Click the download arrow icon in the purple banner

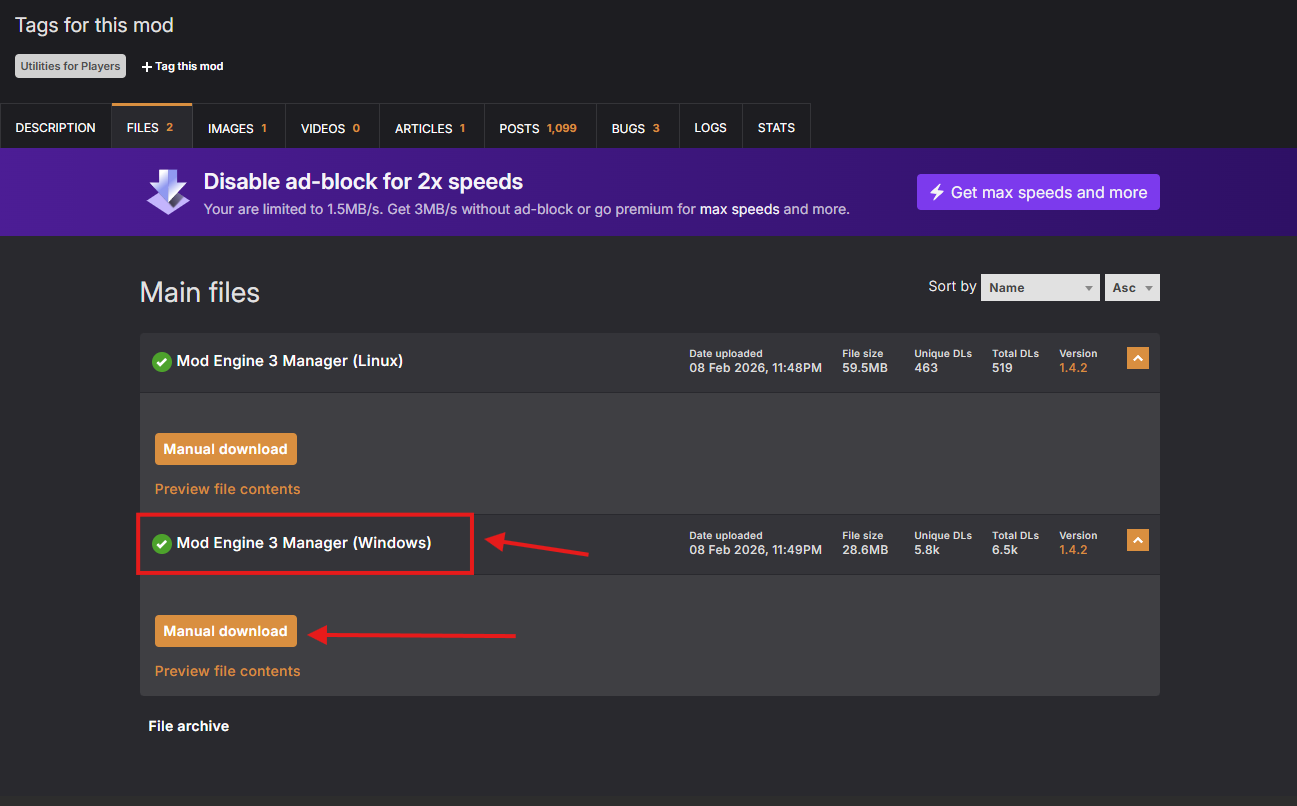[167, 192]
